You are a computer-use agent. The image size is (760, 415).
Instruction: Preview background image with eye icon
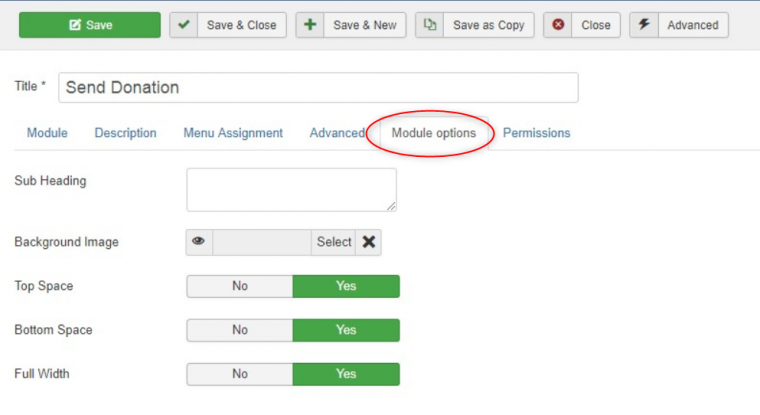pos(199,242)
